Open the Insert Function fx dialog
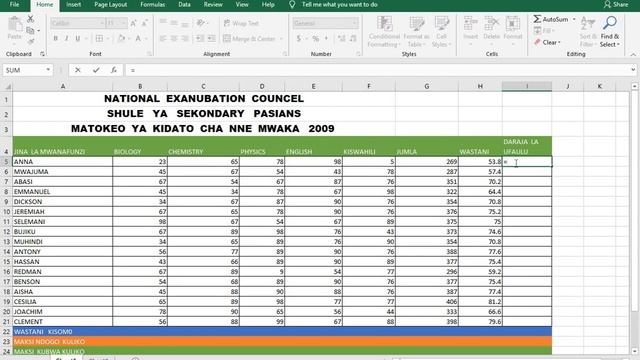The width and height of the screenshot is (640, 360). pyautogui.click(x=114, y=70)
